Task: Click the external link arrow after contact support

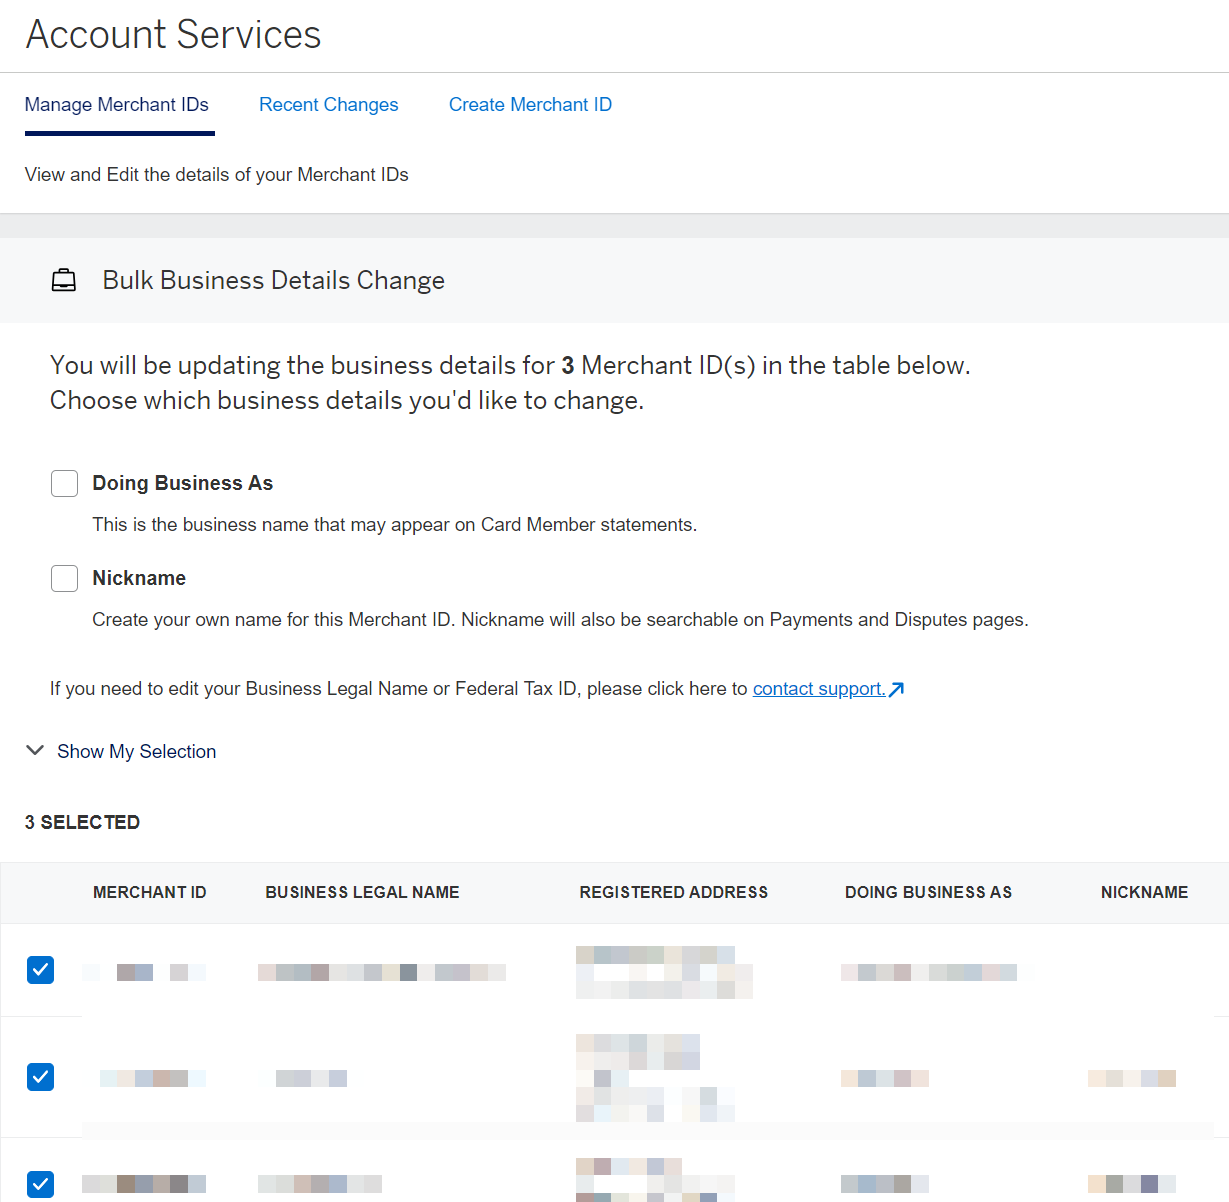Action: (897, 688)
